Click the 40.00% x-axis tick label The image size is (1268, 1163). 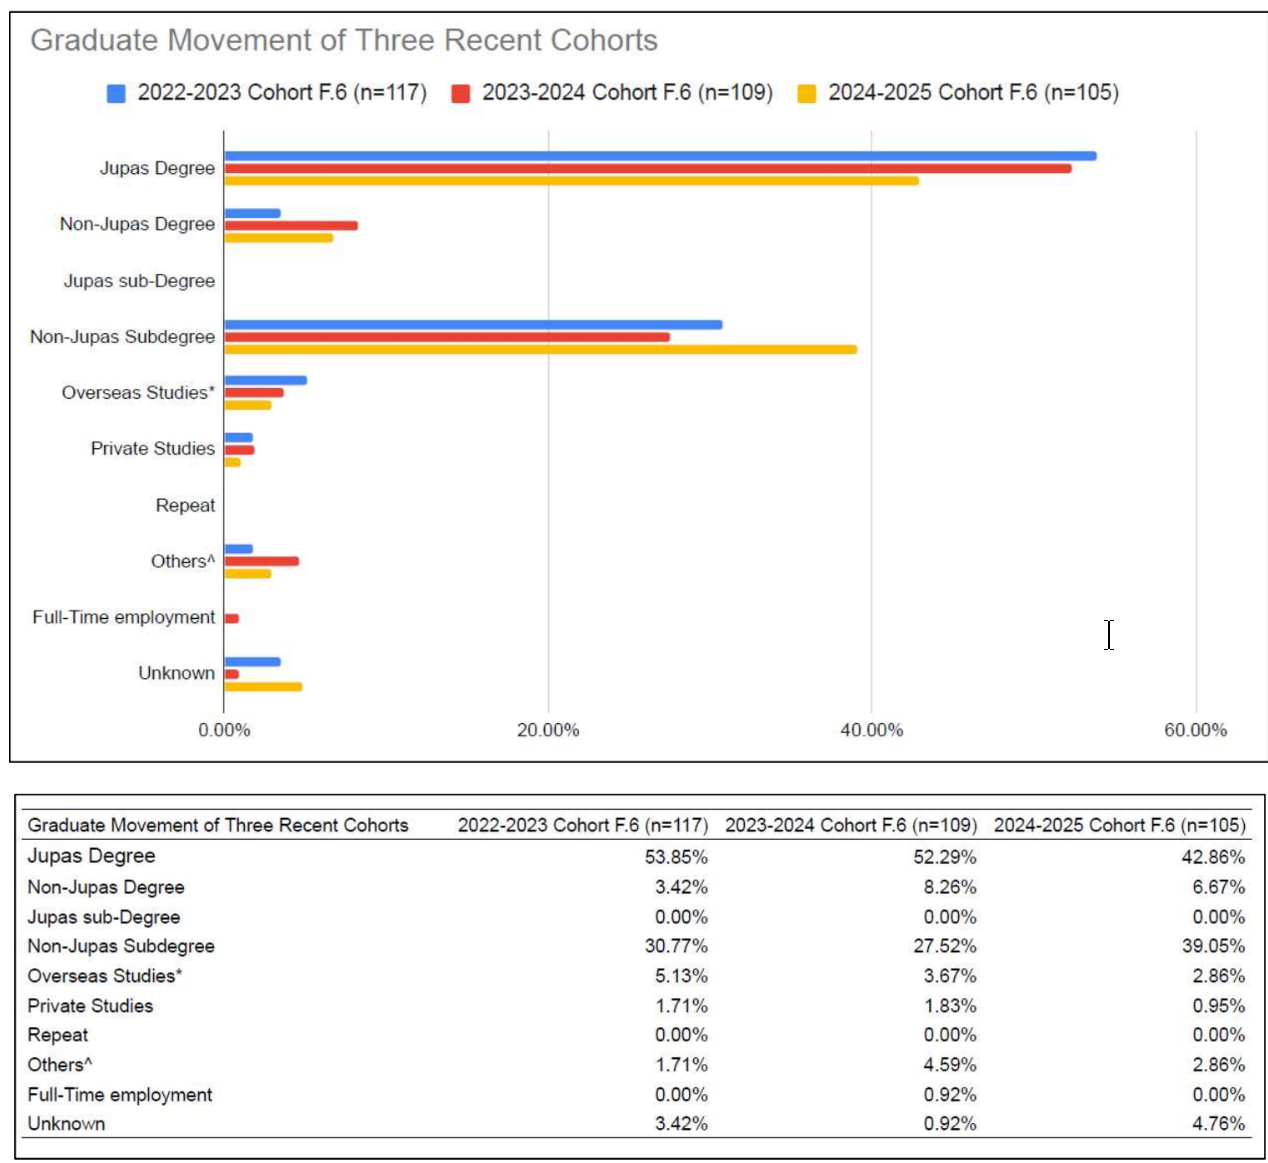pyautogui.click(x=871, y=730)
